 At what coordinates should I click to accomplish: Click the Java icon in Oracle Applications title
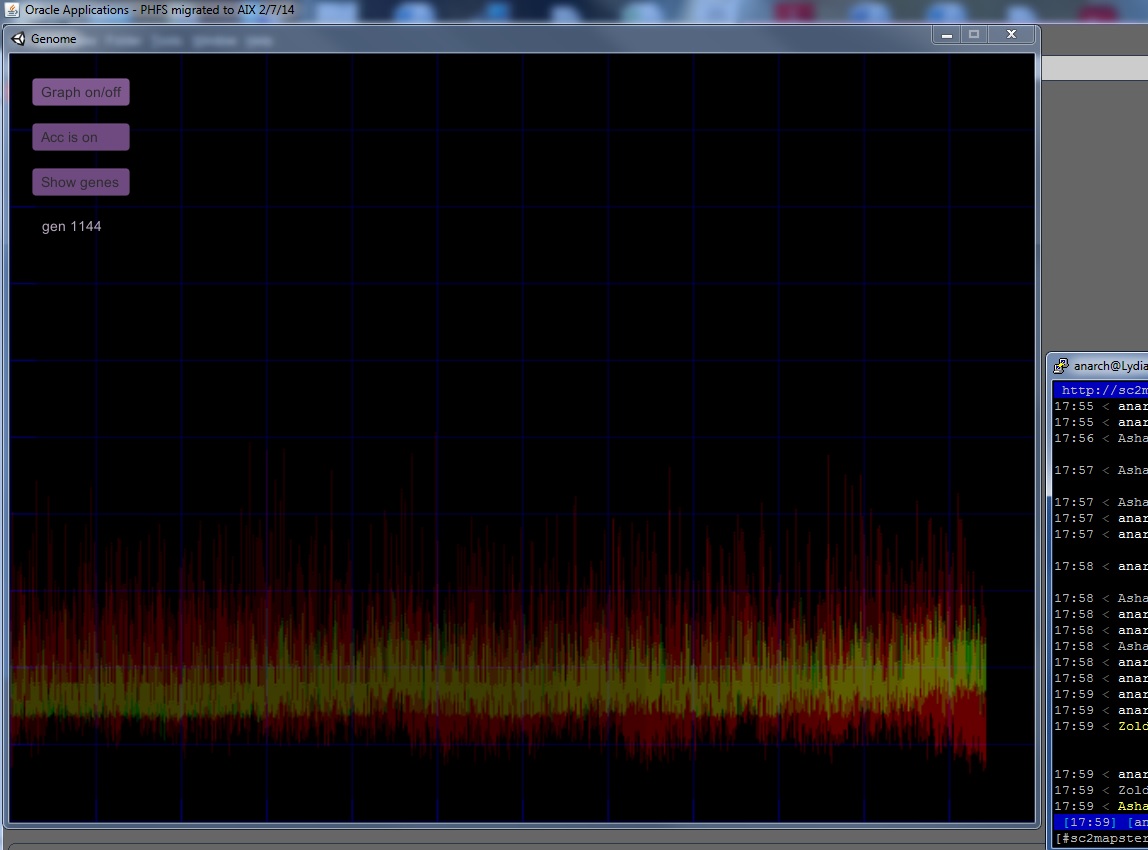pos(12,10)
